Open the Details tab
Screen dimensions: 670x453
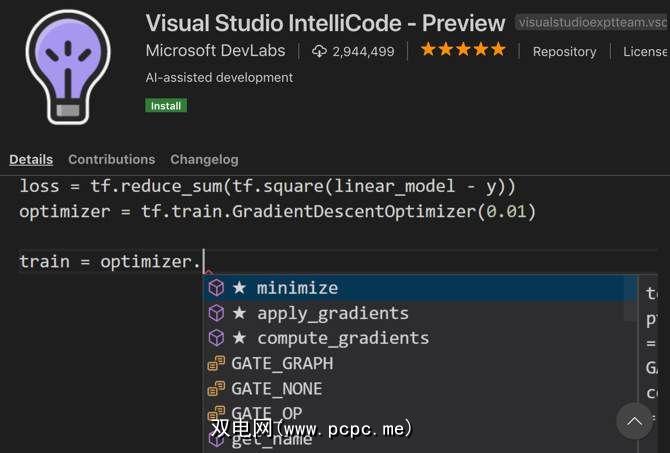pos(31,159)
